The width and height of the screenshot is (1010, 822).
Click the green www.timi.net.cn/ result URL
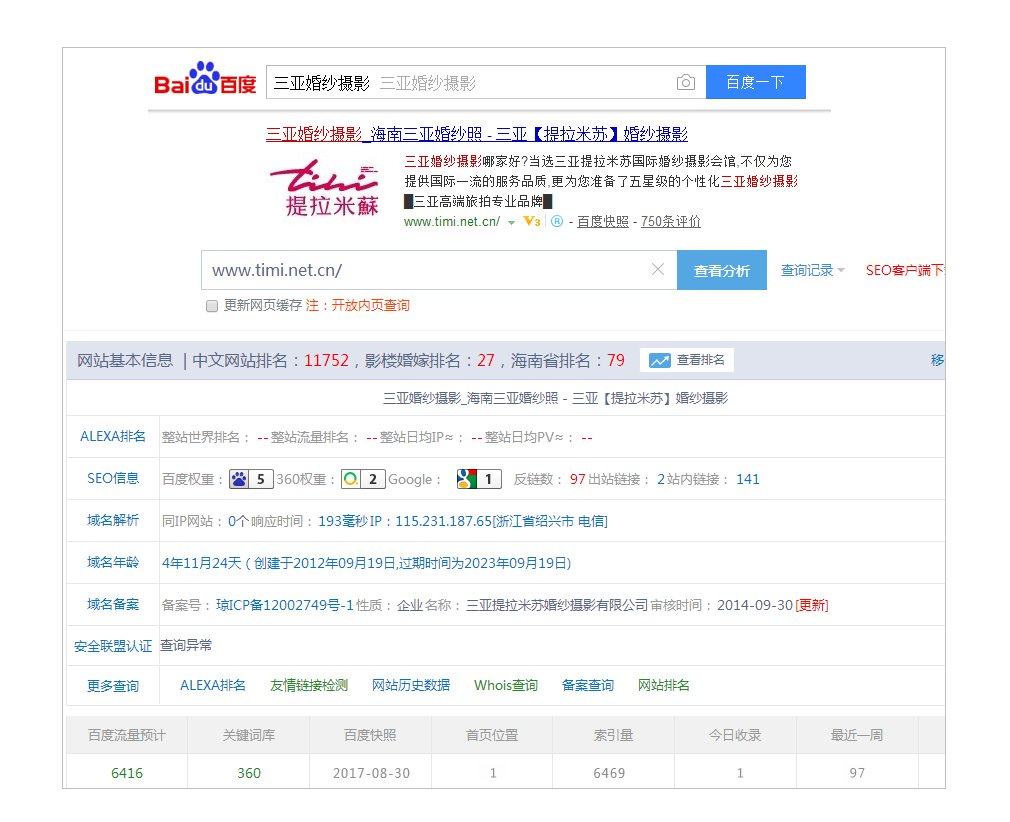[x=452, y=222]
